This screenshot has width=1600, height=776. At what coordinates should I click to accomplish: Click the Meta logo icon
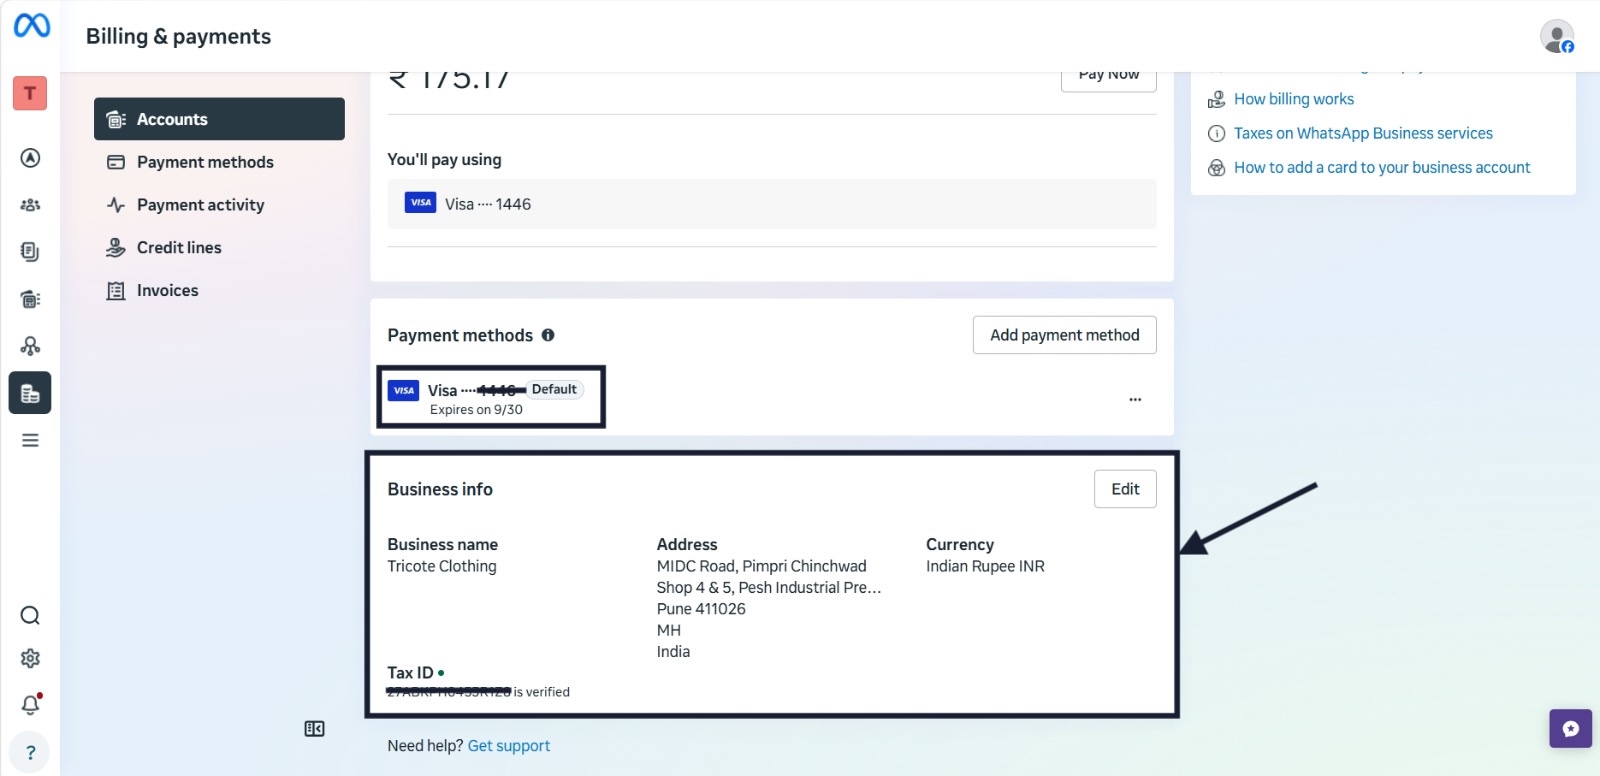pos(31,25)
